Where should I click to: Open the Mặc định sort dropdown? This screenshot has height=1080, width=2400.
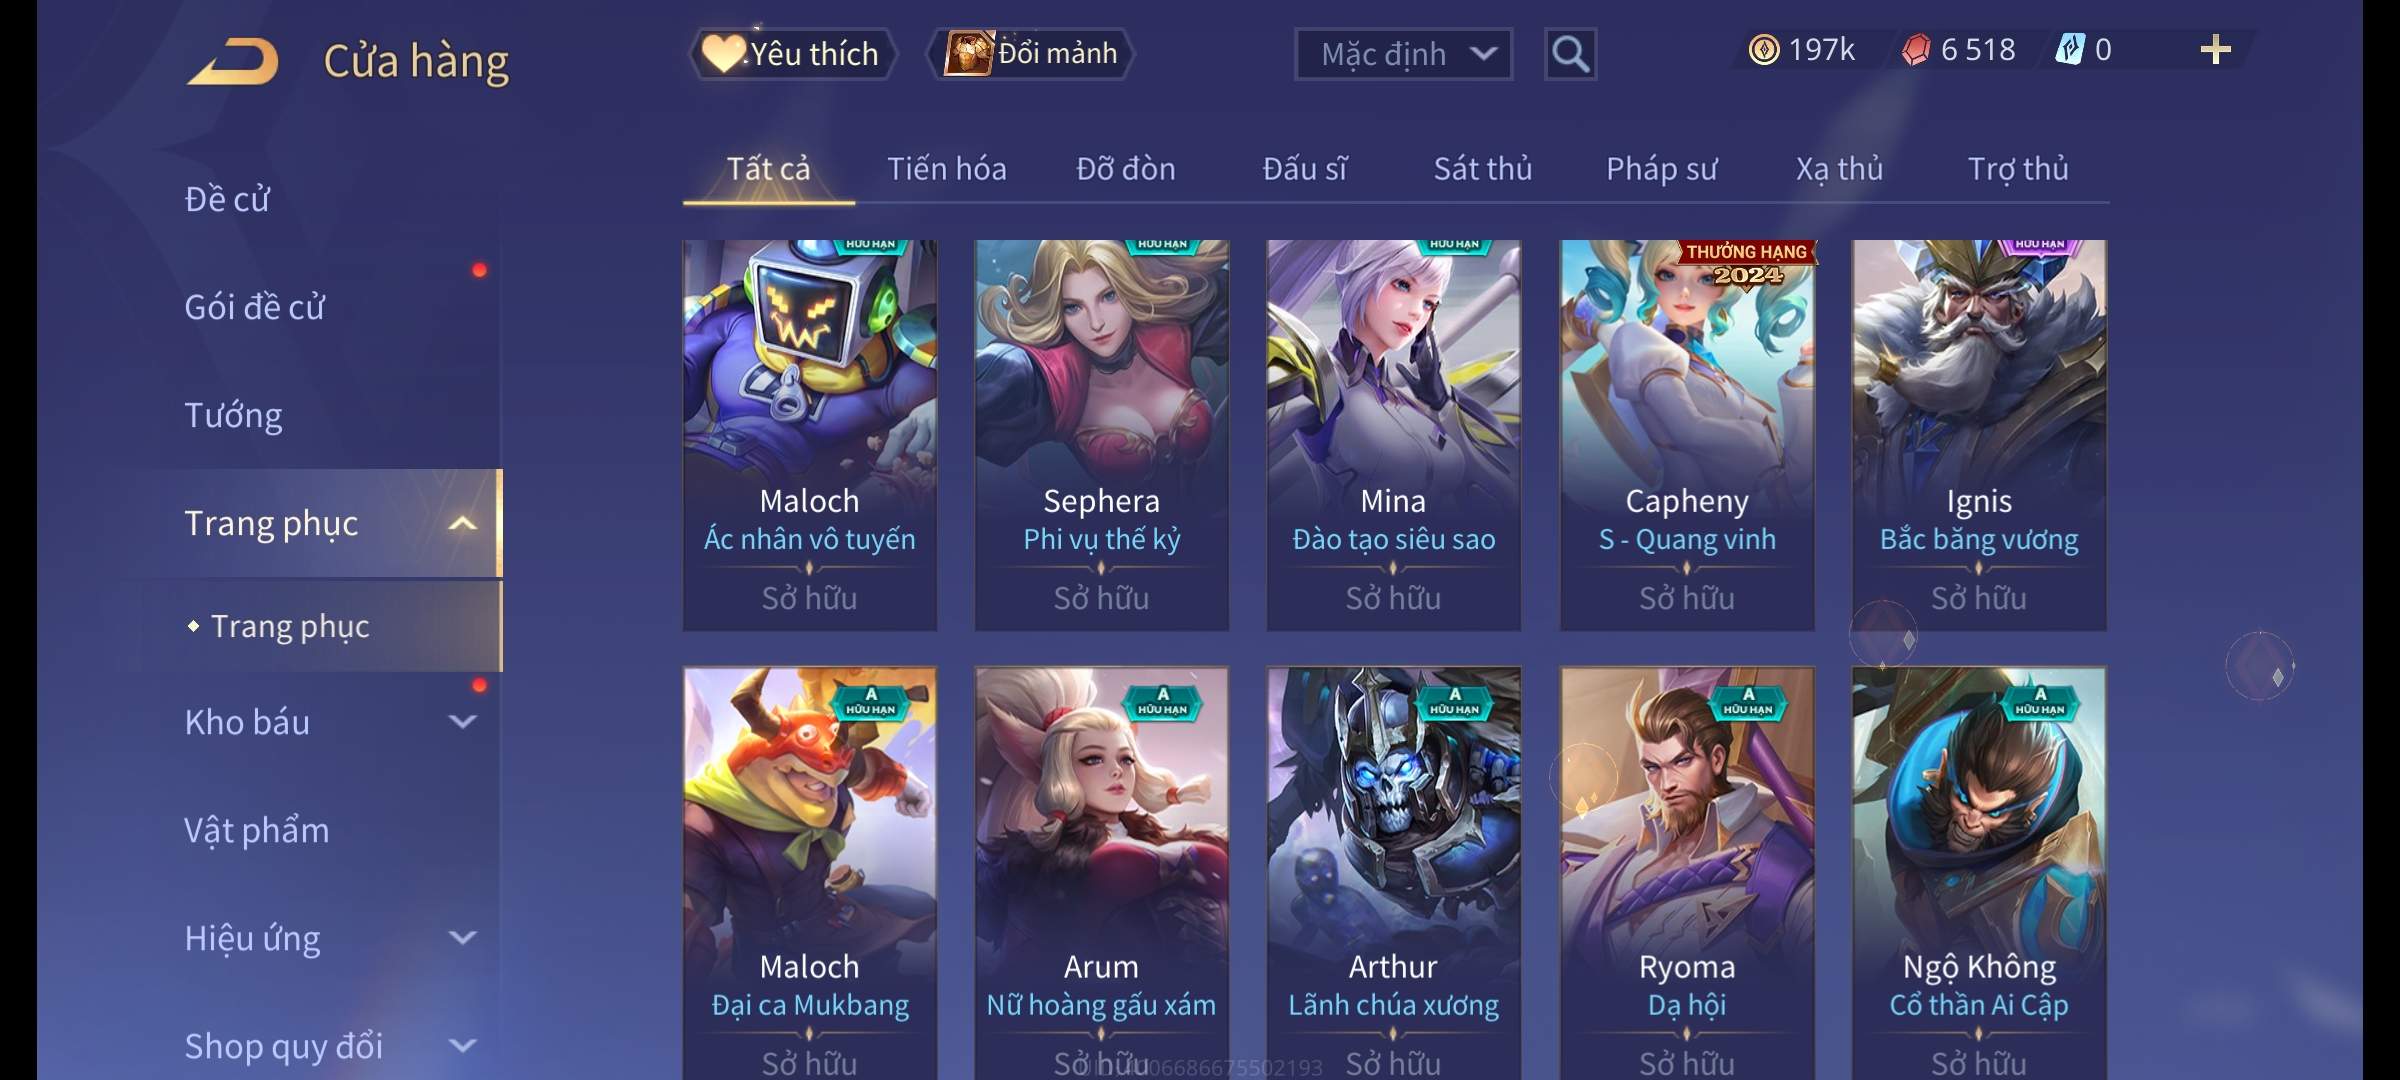pyautogui.click(x=1403, y=54)
